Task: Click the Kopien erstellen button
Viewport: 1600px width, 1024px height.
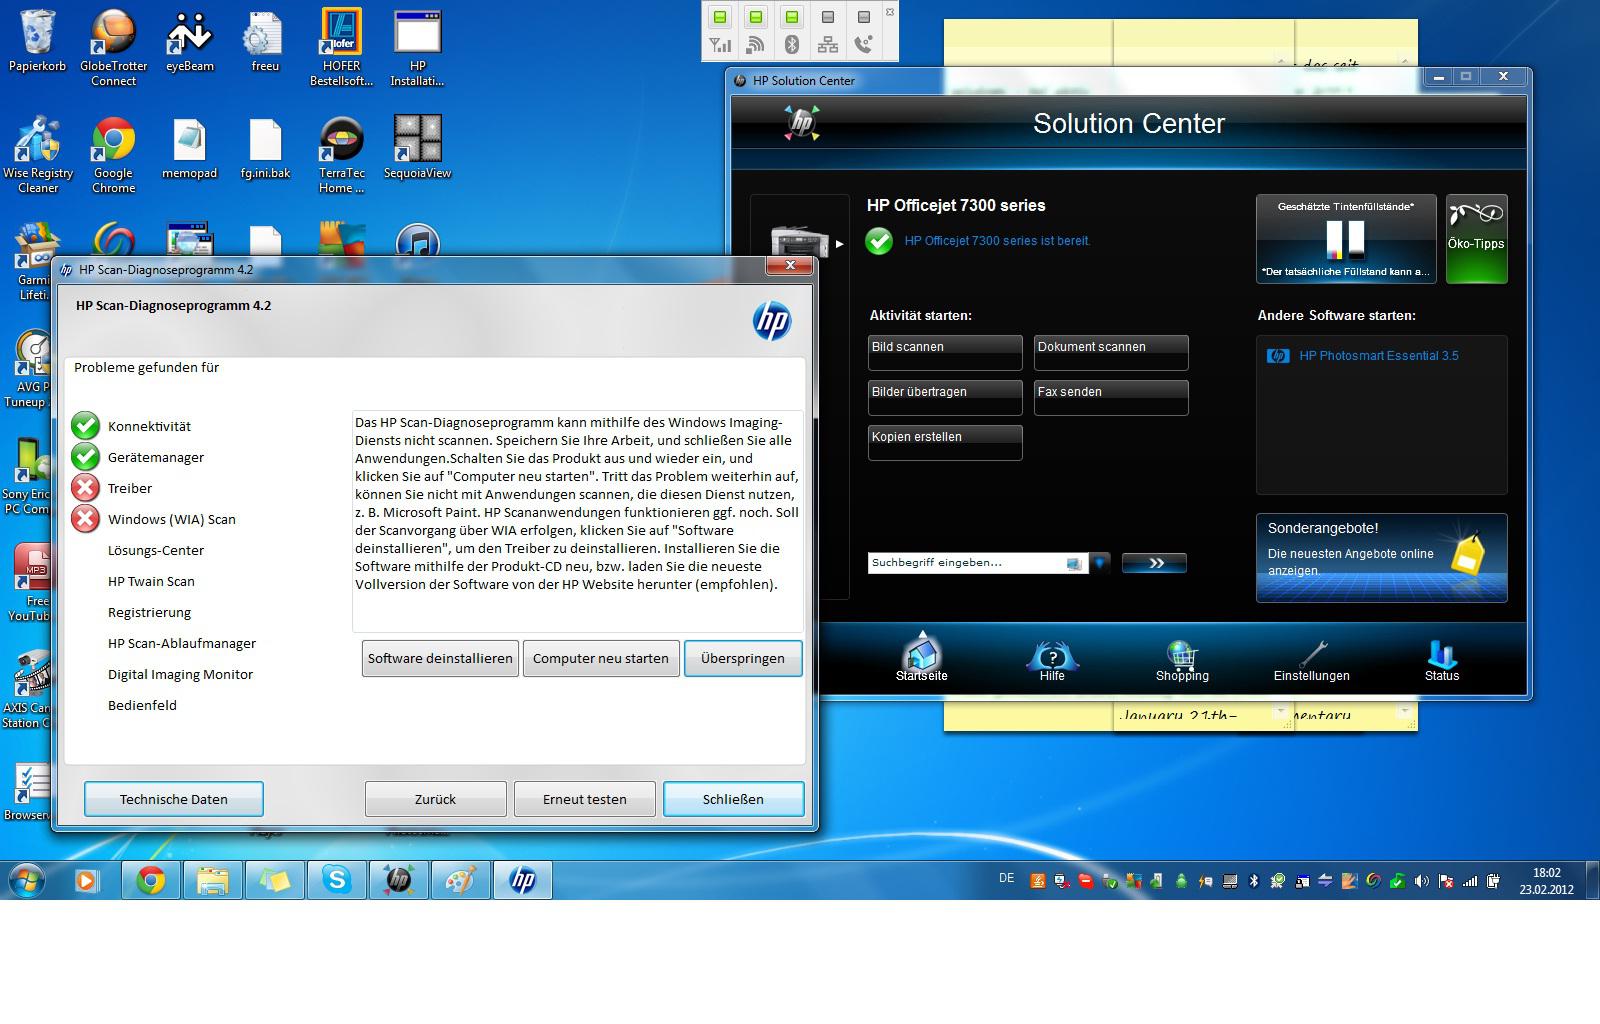Action: pos(945,442)
